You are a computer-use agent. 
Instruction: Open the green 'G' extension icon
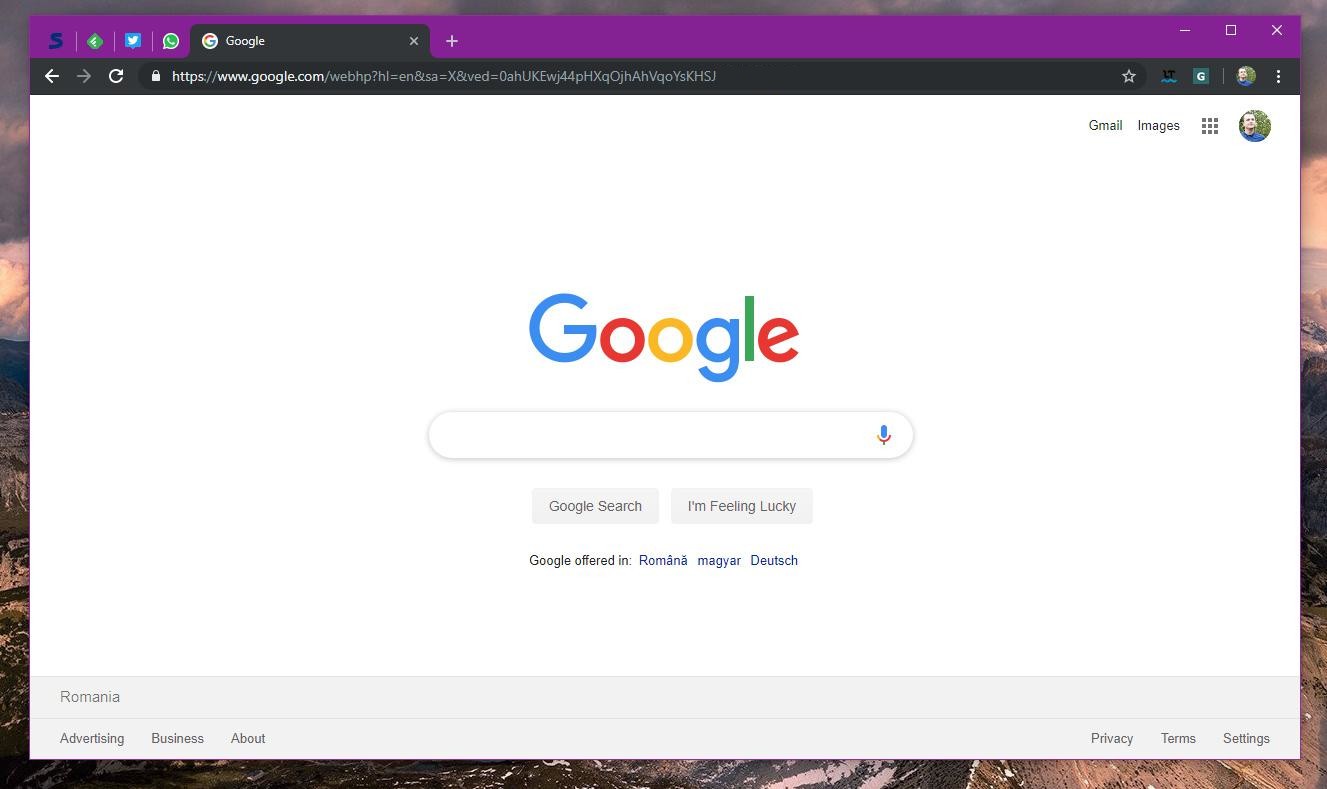pos(1201,76)
